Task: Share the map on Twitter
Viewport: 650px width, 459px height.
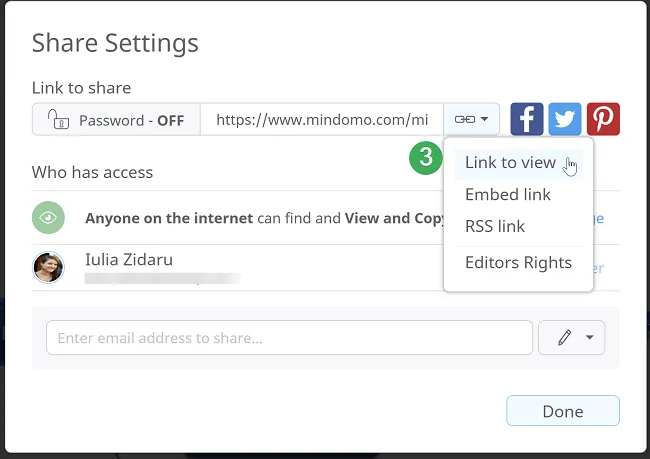Action: [565, 119]
